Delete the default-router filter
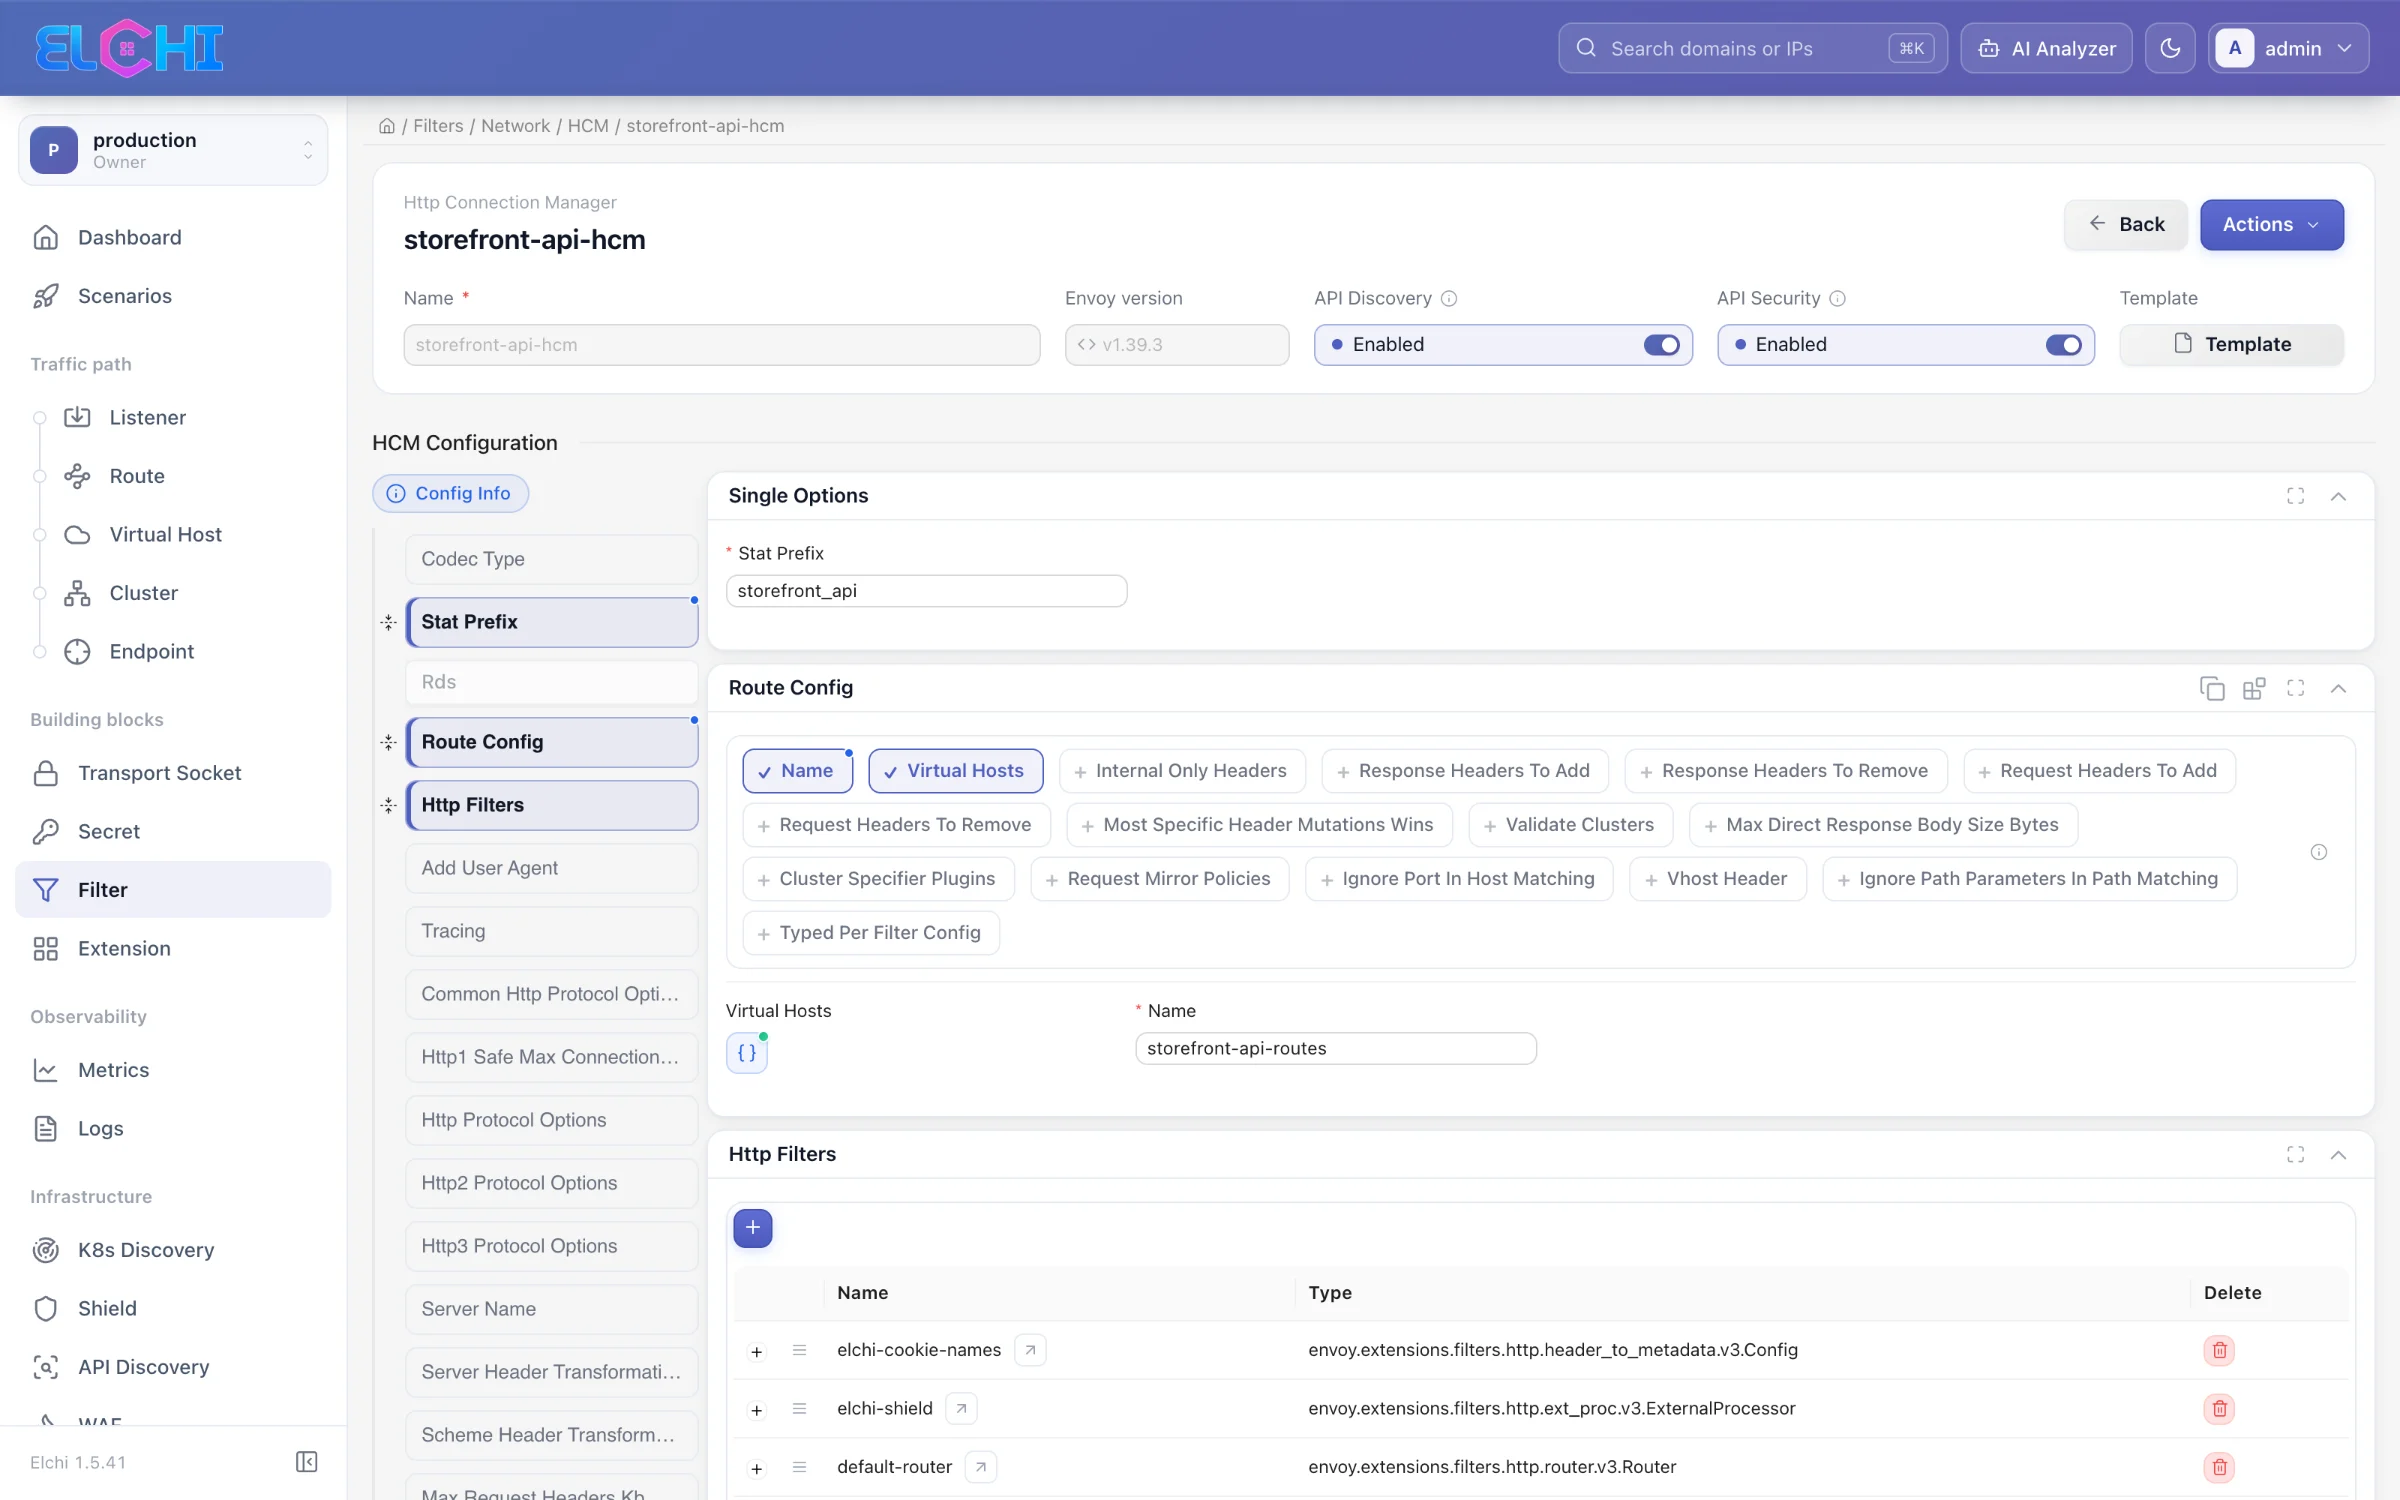 2219,1467
